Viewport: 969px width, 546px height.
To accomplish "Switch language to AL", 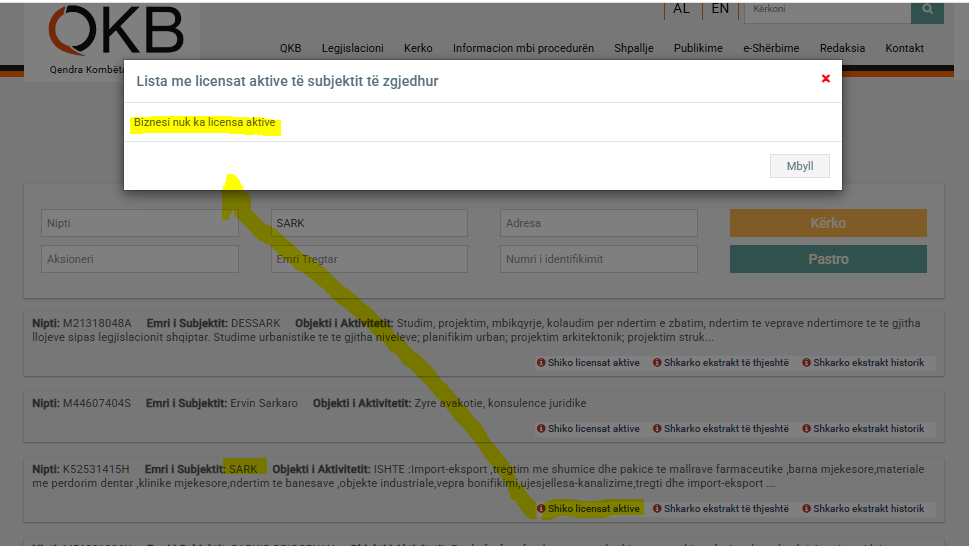I will point(681,9).
